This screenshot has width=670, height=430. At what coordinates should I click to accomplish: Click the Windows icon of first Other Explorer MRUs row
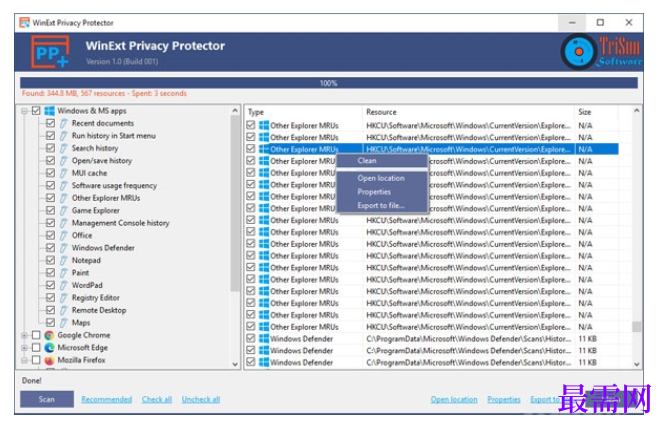pos(264,125)
